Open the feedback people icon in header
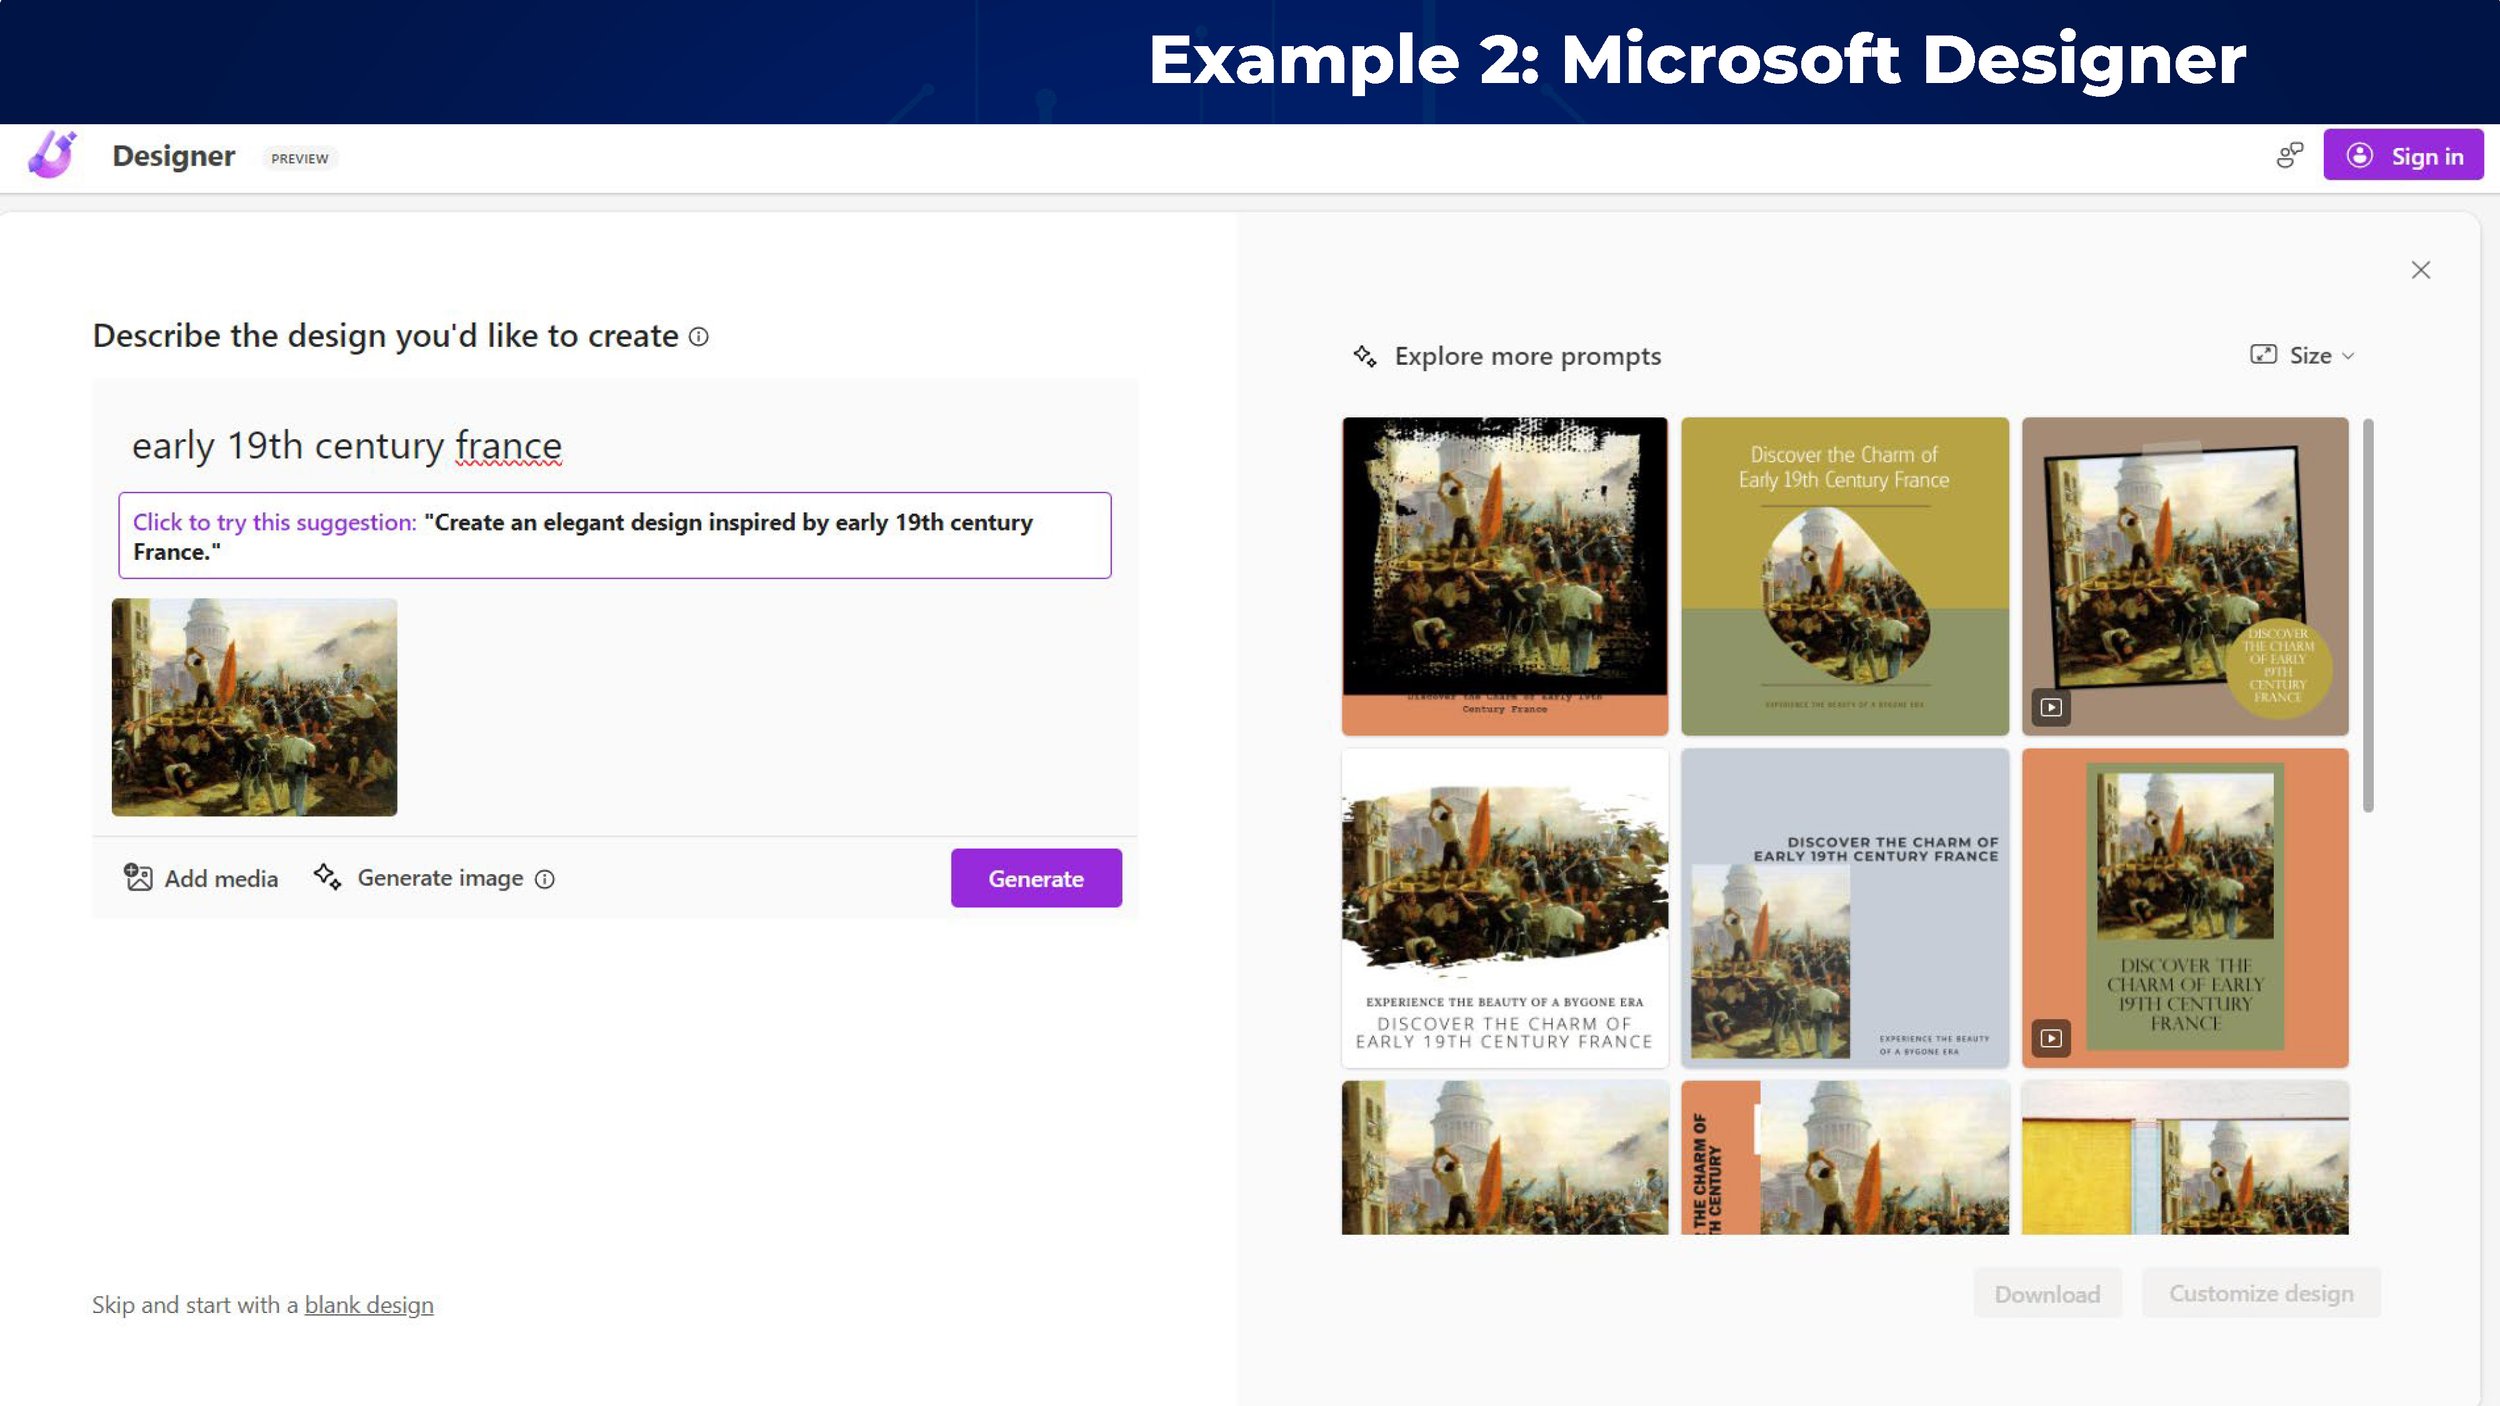 pyautogui.click(x=2290, y=155)
